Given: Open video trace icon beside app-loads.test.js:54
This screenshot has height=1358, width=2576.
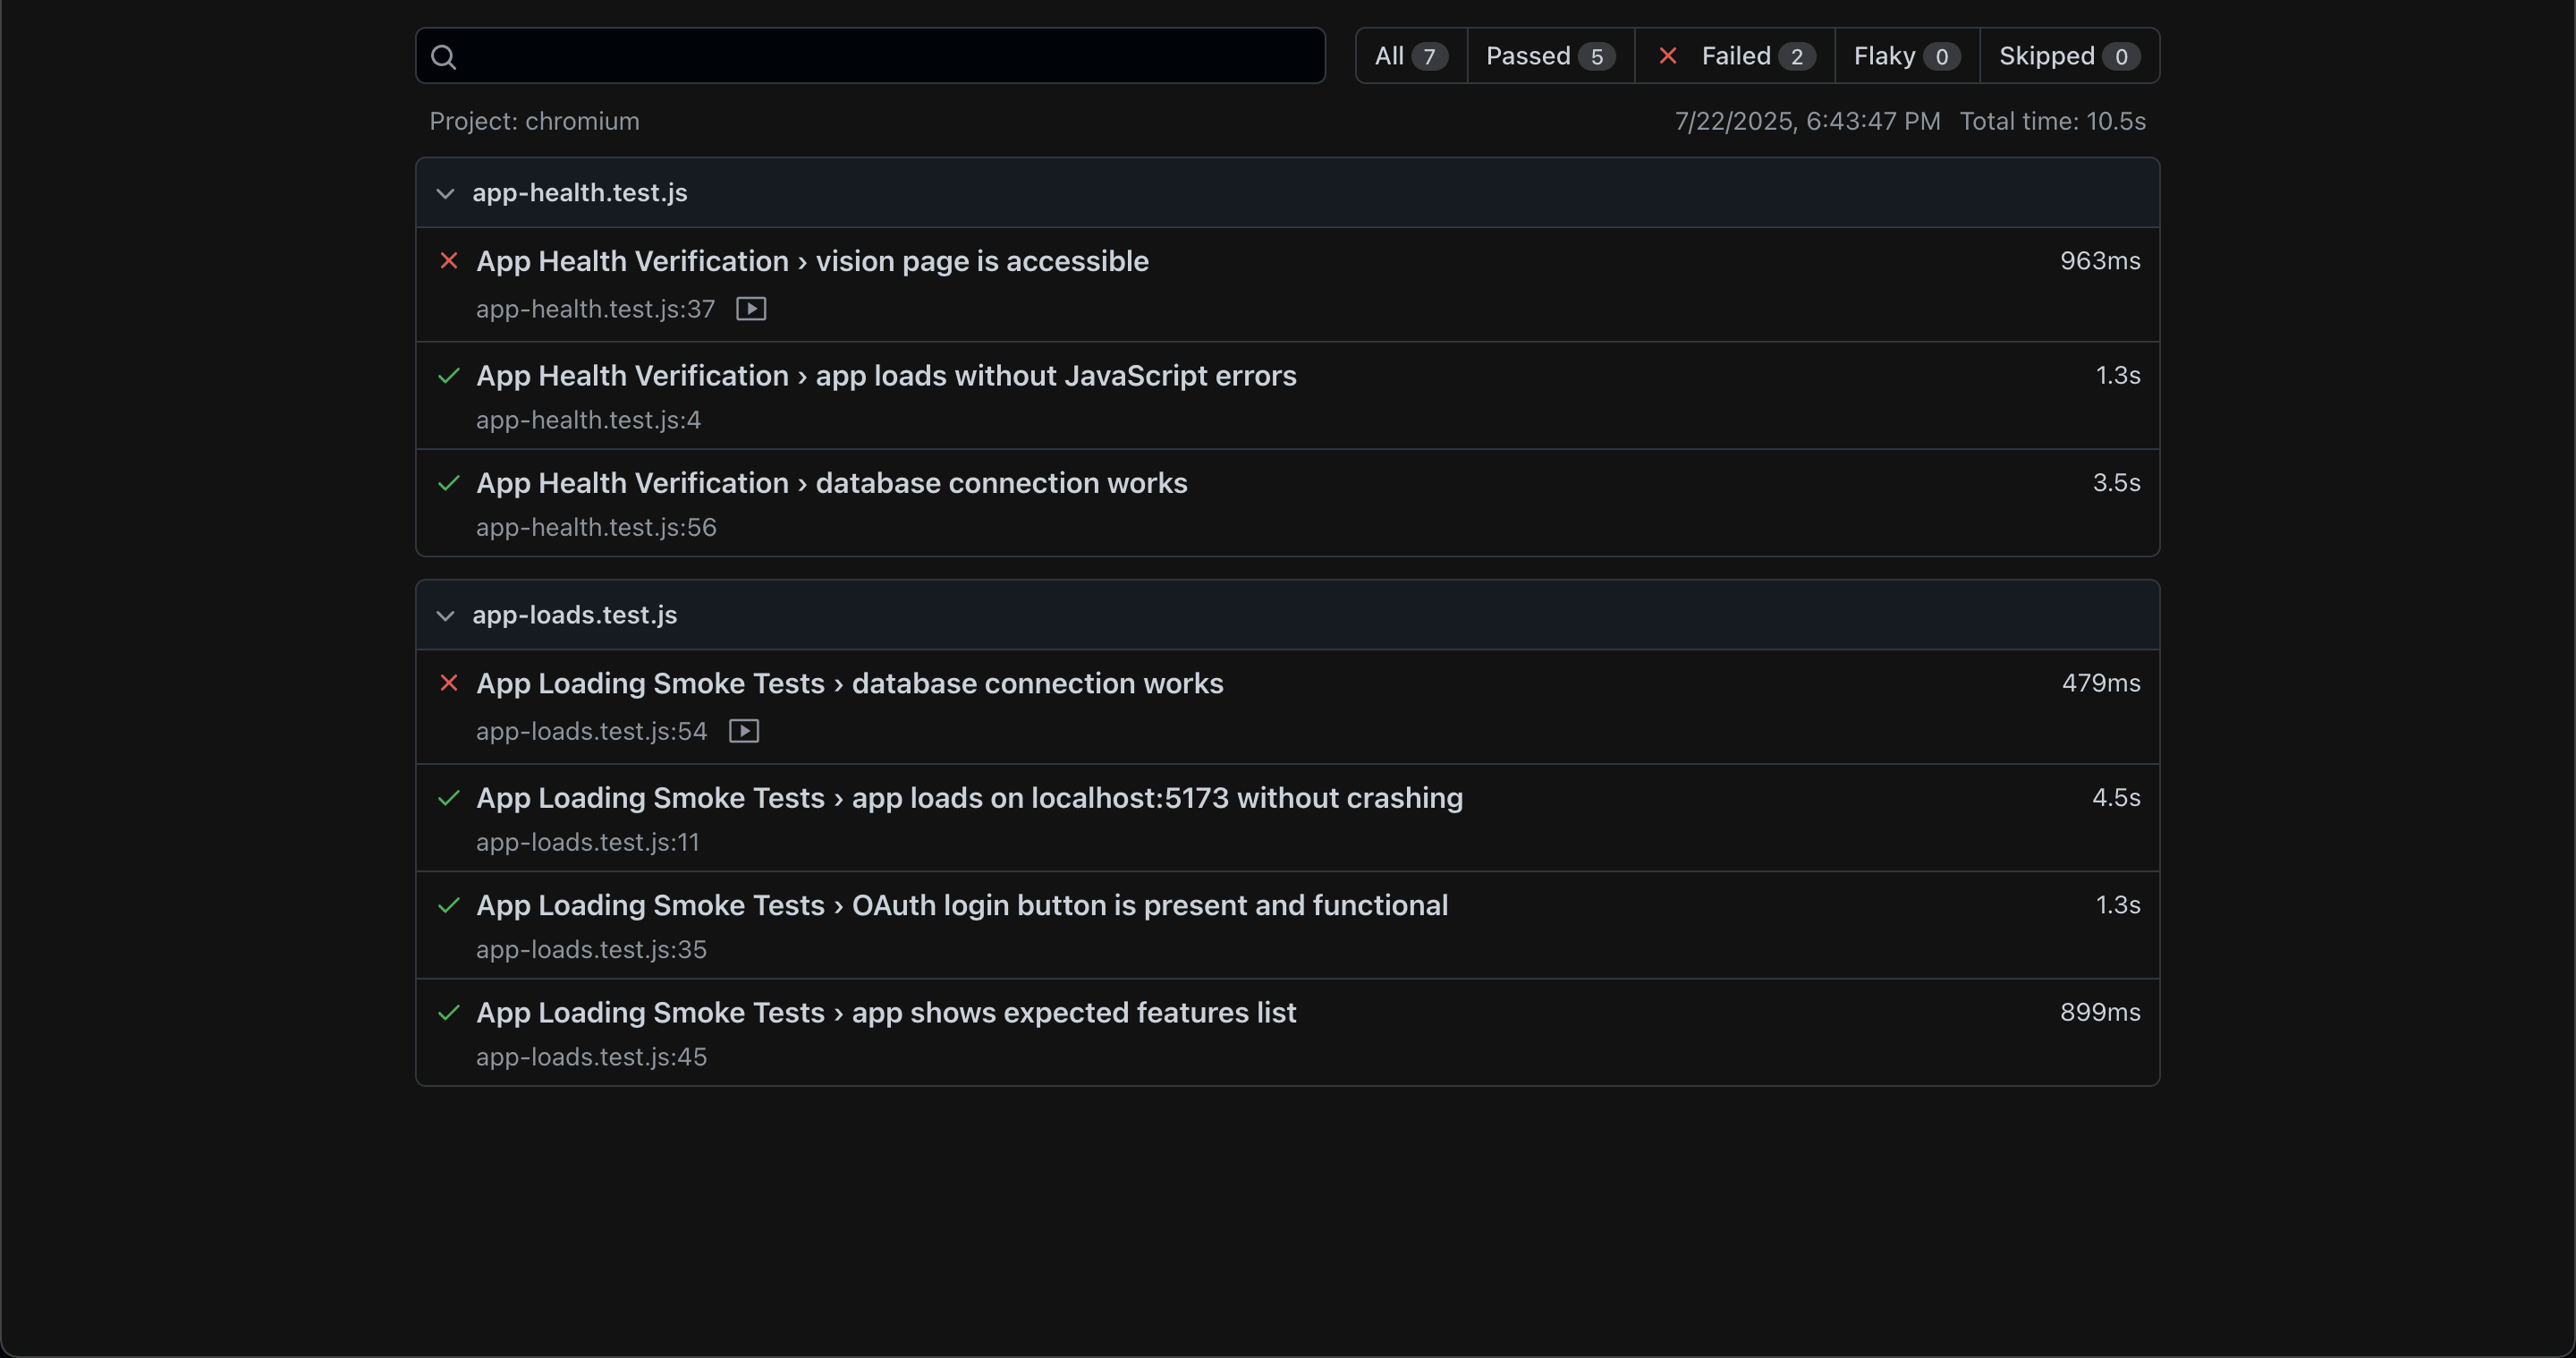Looking at the screenshot, I should 743,731.
